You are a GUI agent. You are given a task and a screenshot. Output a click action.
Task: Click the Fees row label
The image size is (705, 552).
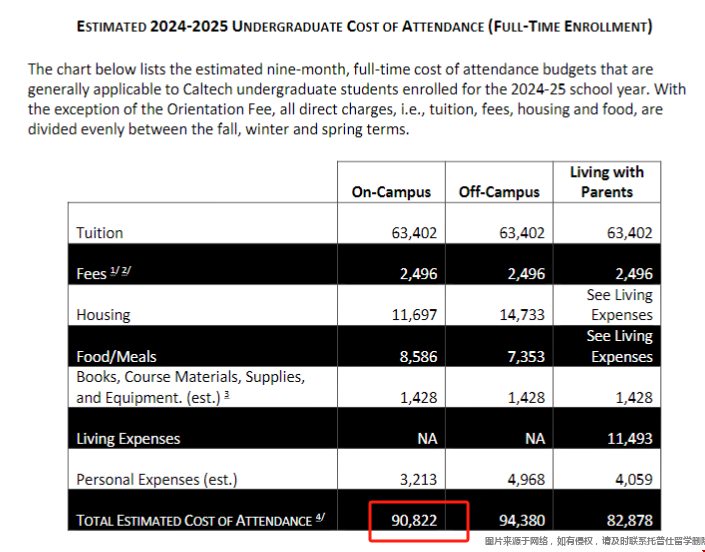tap(103, 273)
